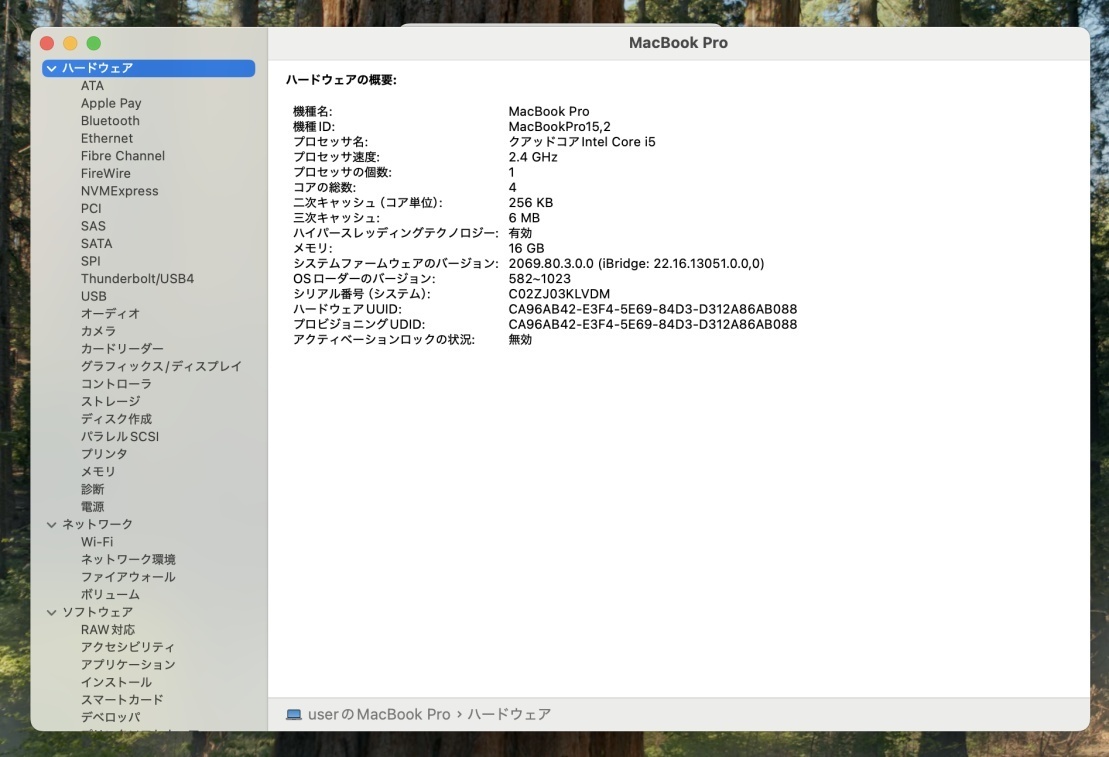The height and width of the screenshot is (757, 1109).
Task: Open カードリーダー entry
Action: (x=122, y=349)
